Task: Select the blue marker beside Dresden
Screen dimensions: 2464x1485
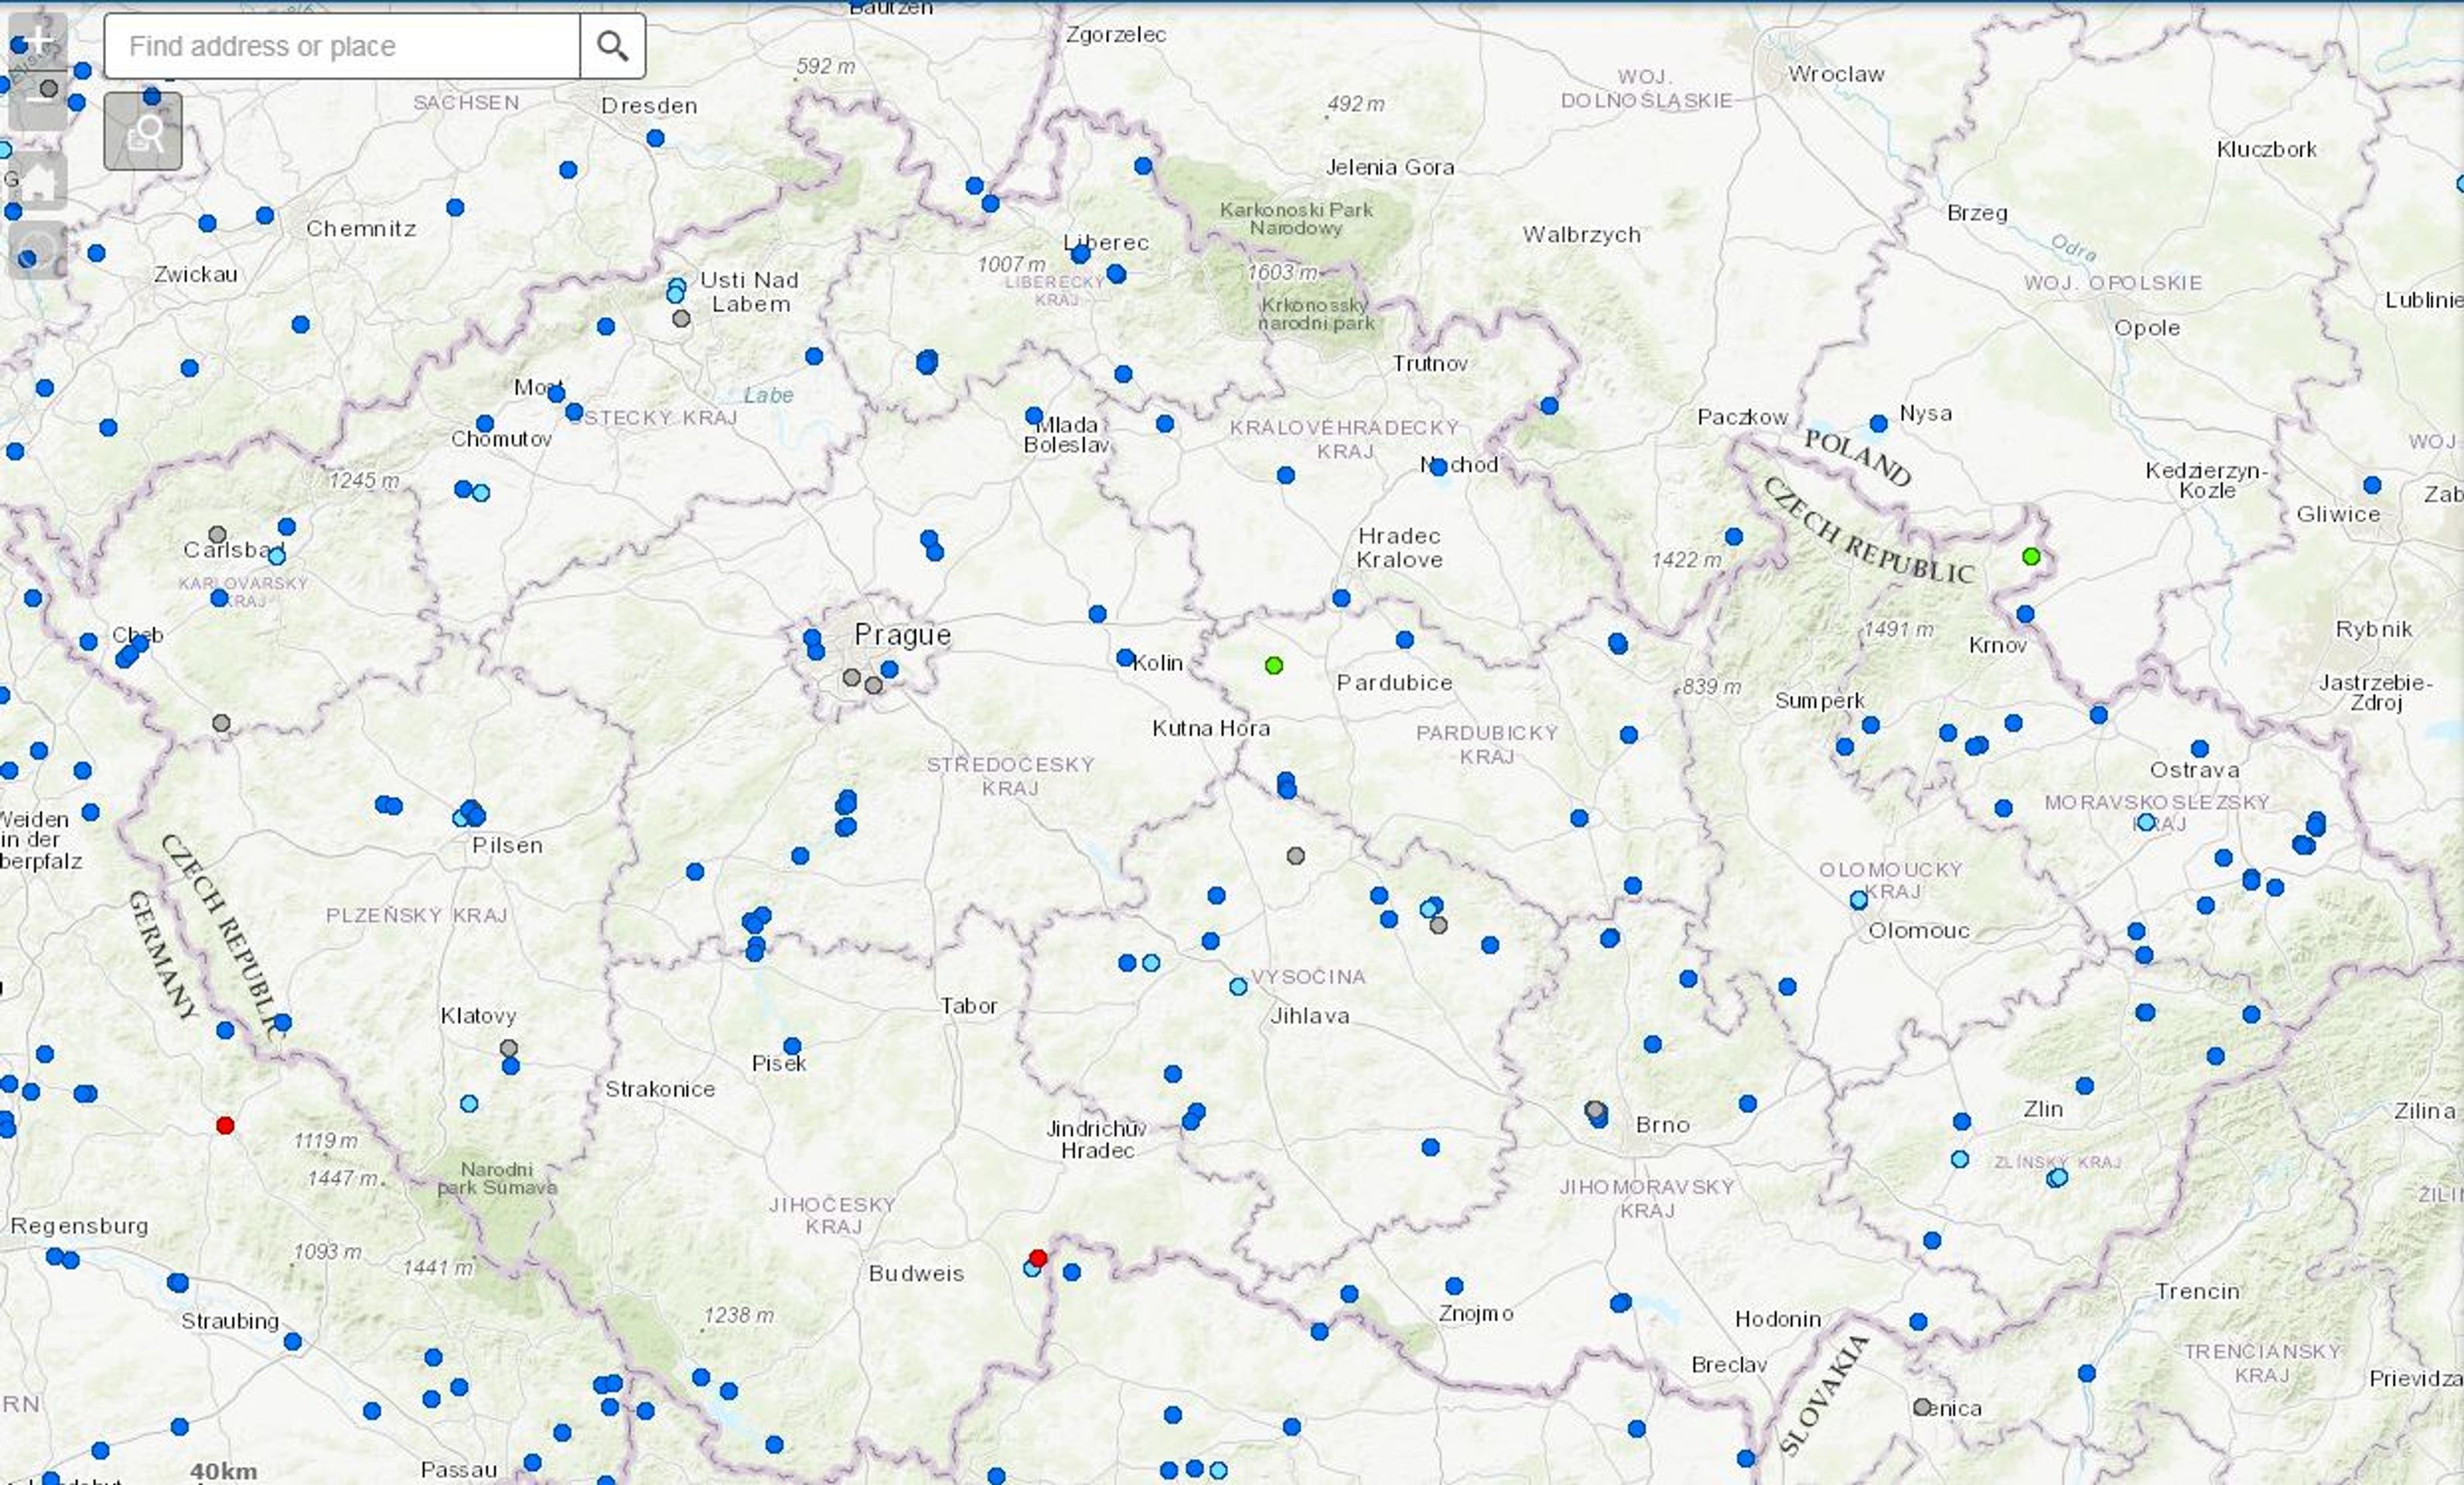Action: coord(655,139)
